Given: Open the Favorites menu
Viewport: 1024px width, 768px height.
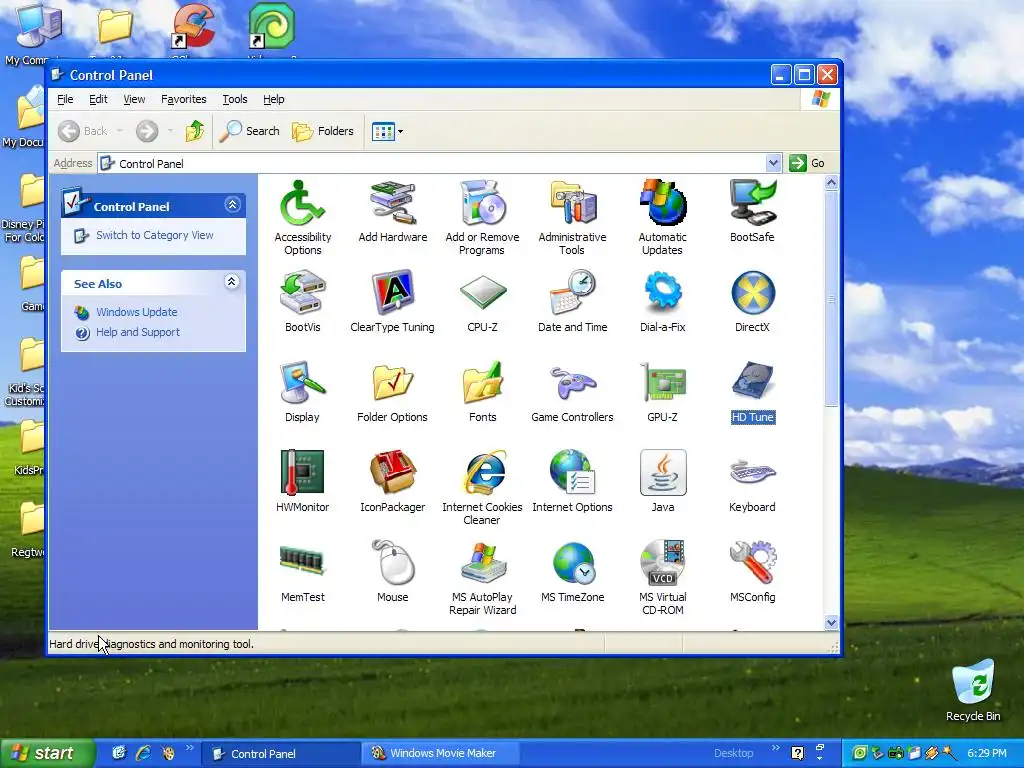Looking at the screenshot, I should coord(184,99).
